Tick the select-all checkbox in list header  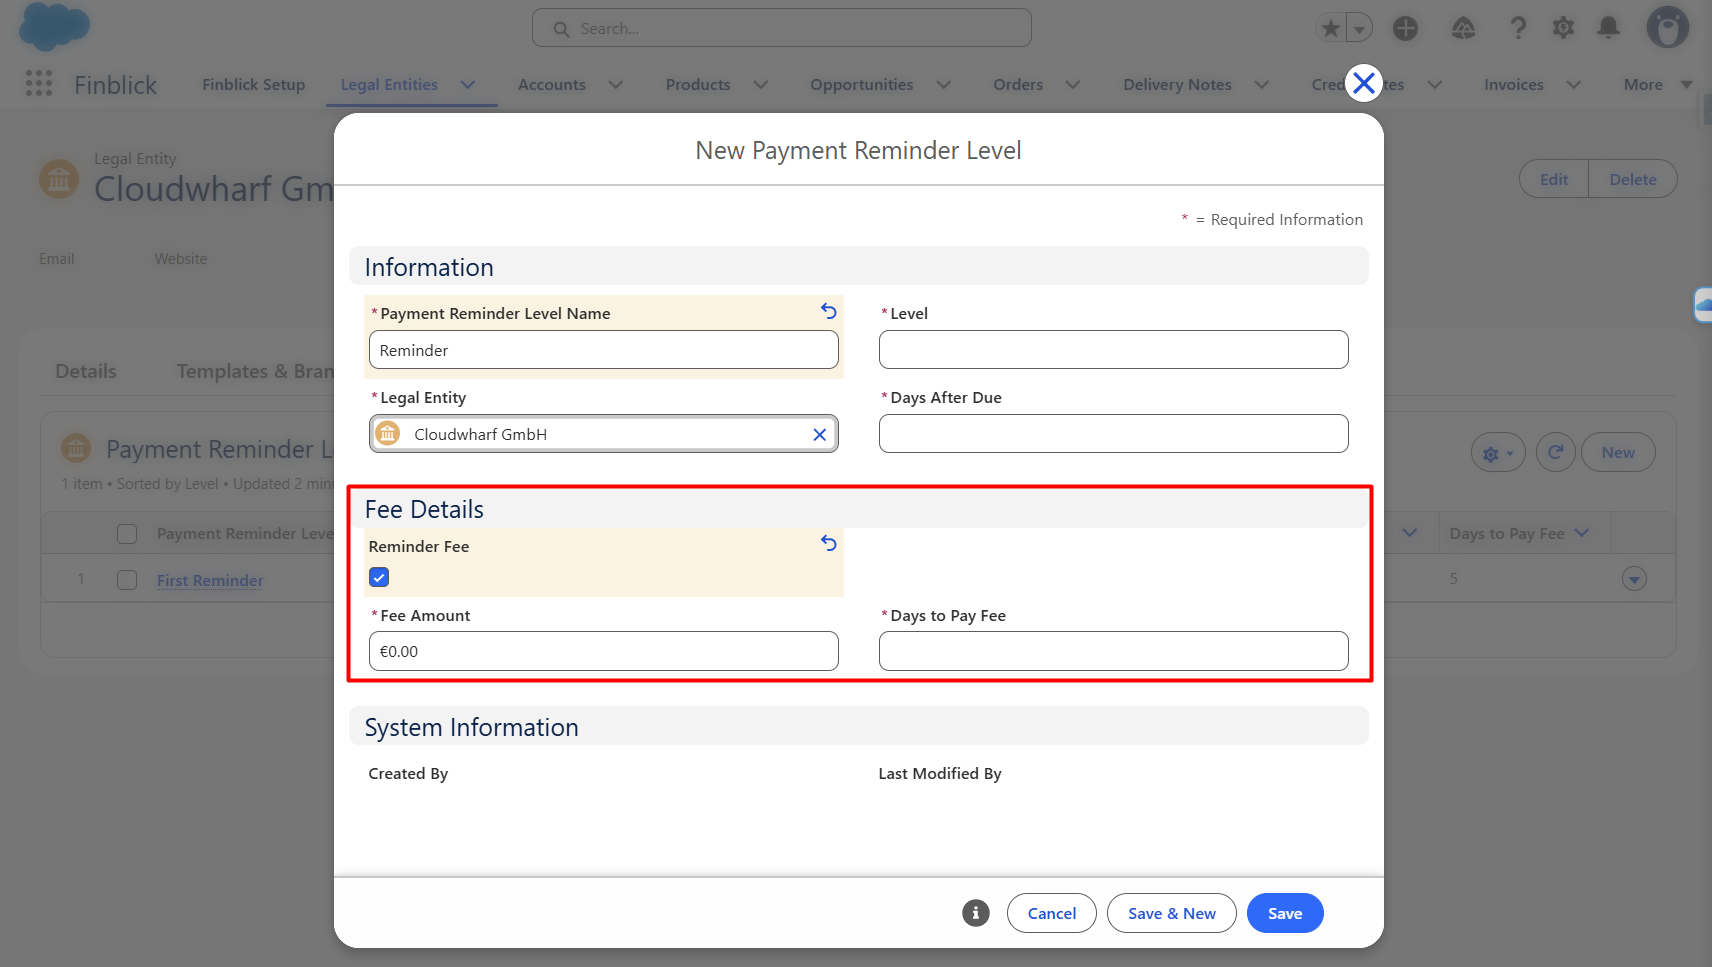[x=127, y=534]
